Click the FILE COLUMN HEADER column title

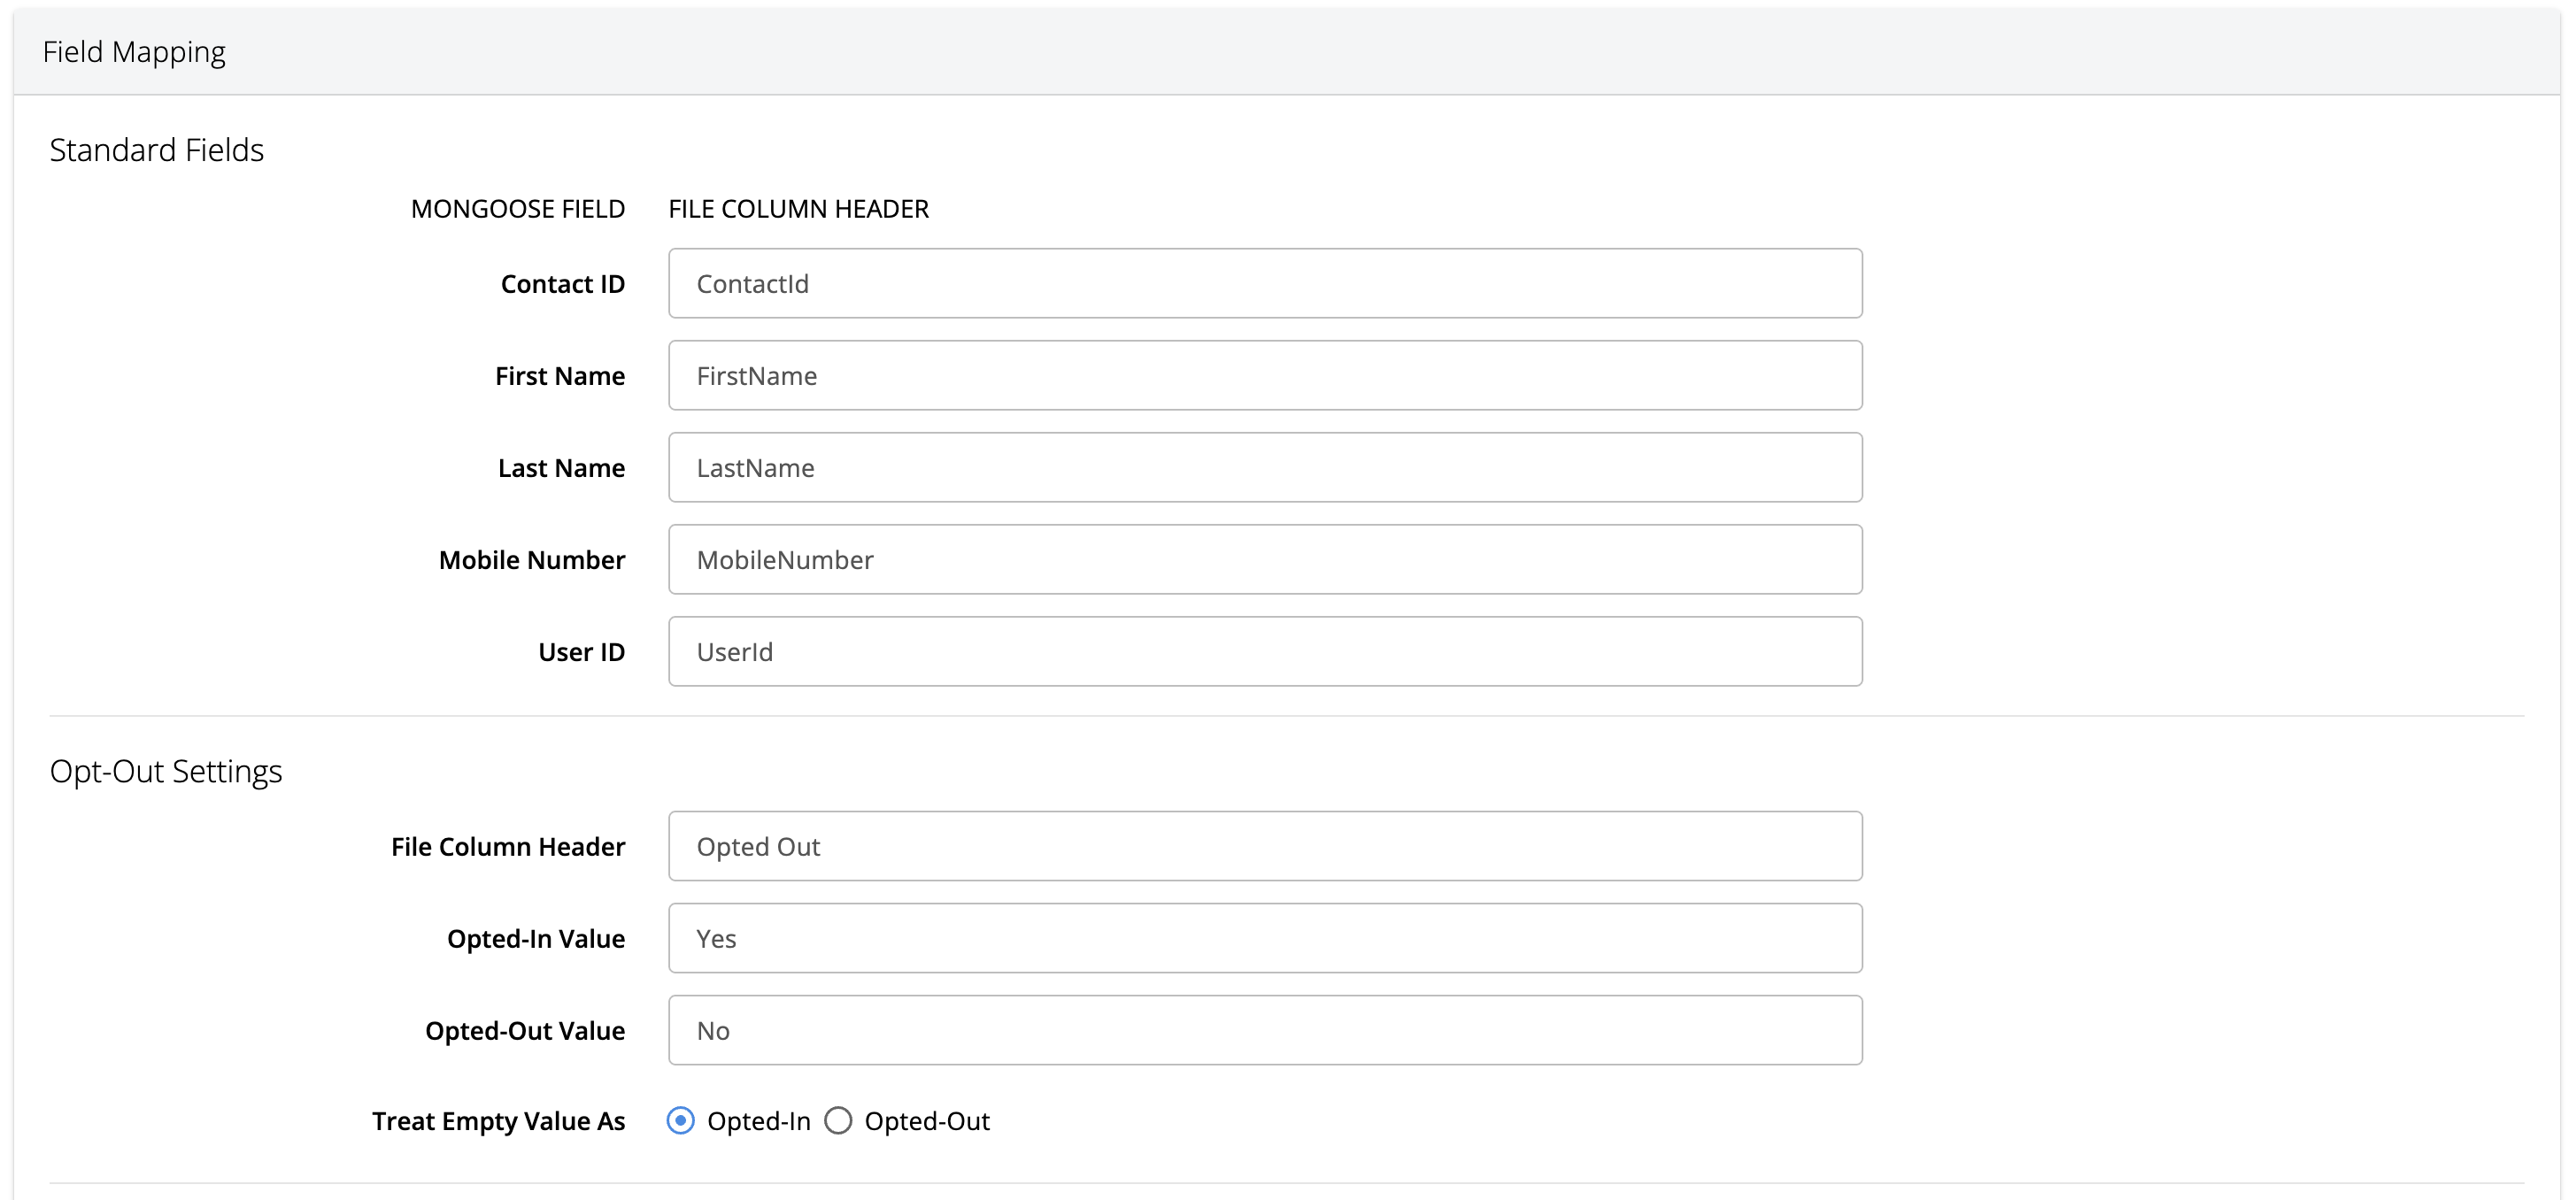coord(798,209)
